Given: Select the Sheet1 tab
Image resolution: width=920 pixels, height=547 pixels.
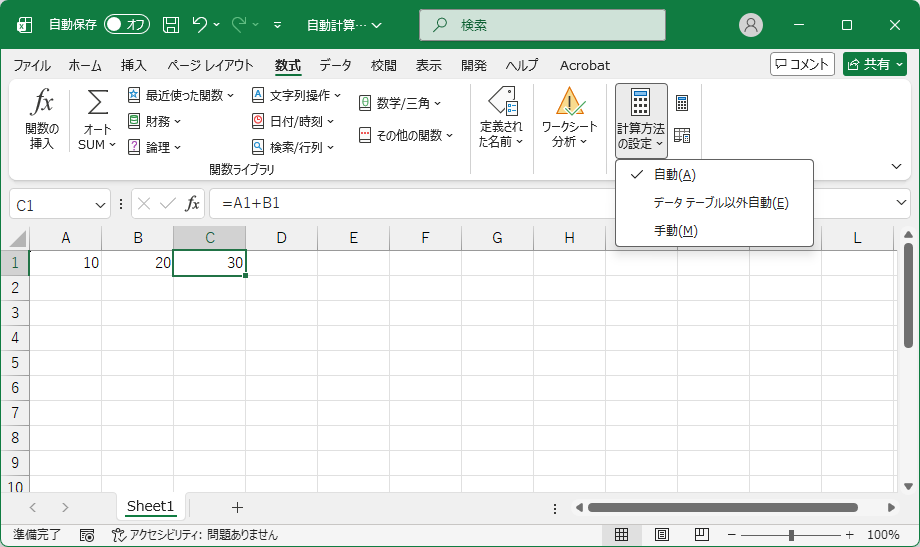Looking at the screenshot, I should tap(150, 507).
